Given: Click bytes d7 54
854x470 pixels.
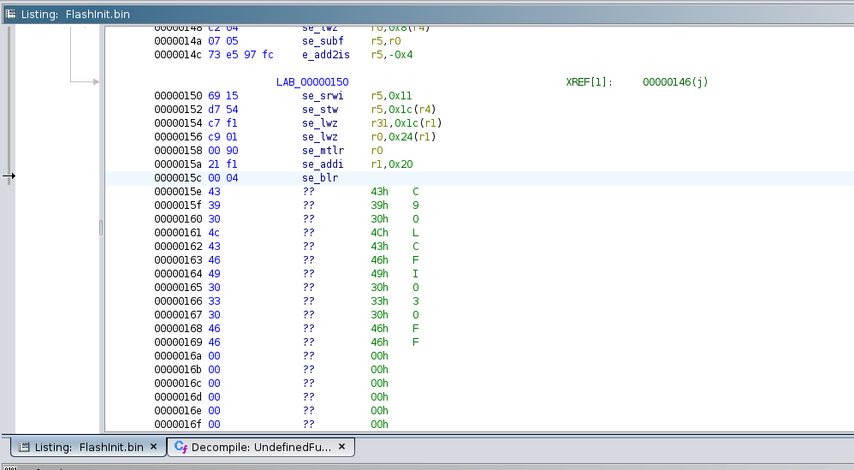Looking at the screenshot, I should coord(223,109).
